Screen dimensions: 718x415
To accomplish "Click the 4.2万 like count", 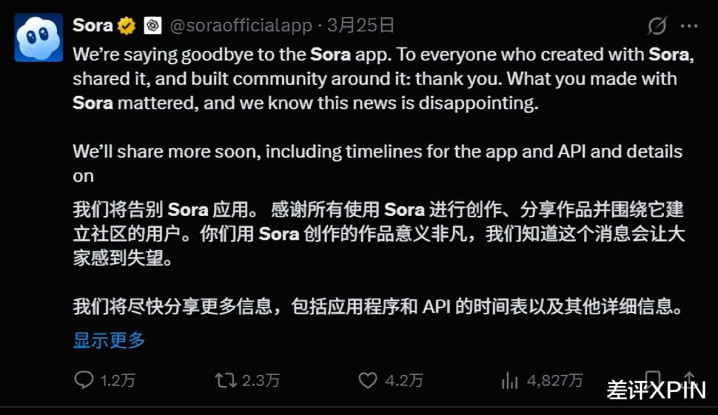I will pyautogui.click(x=404, y=380).
